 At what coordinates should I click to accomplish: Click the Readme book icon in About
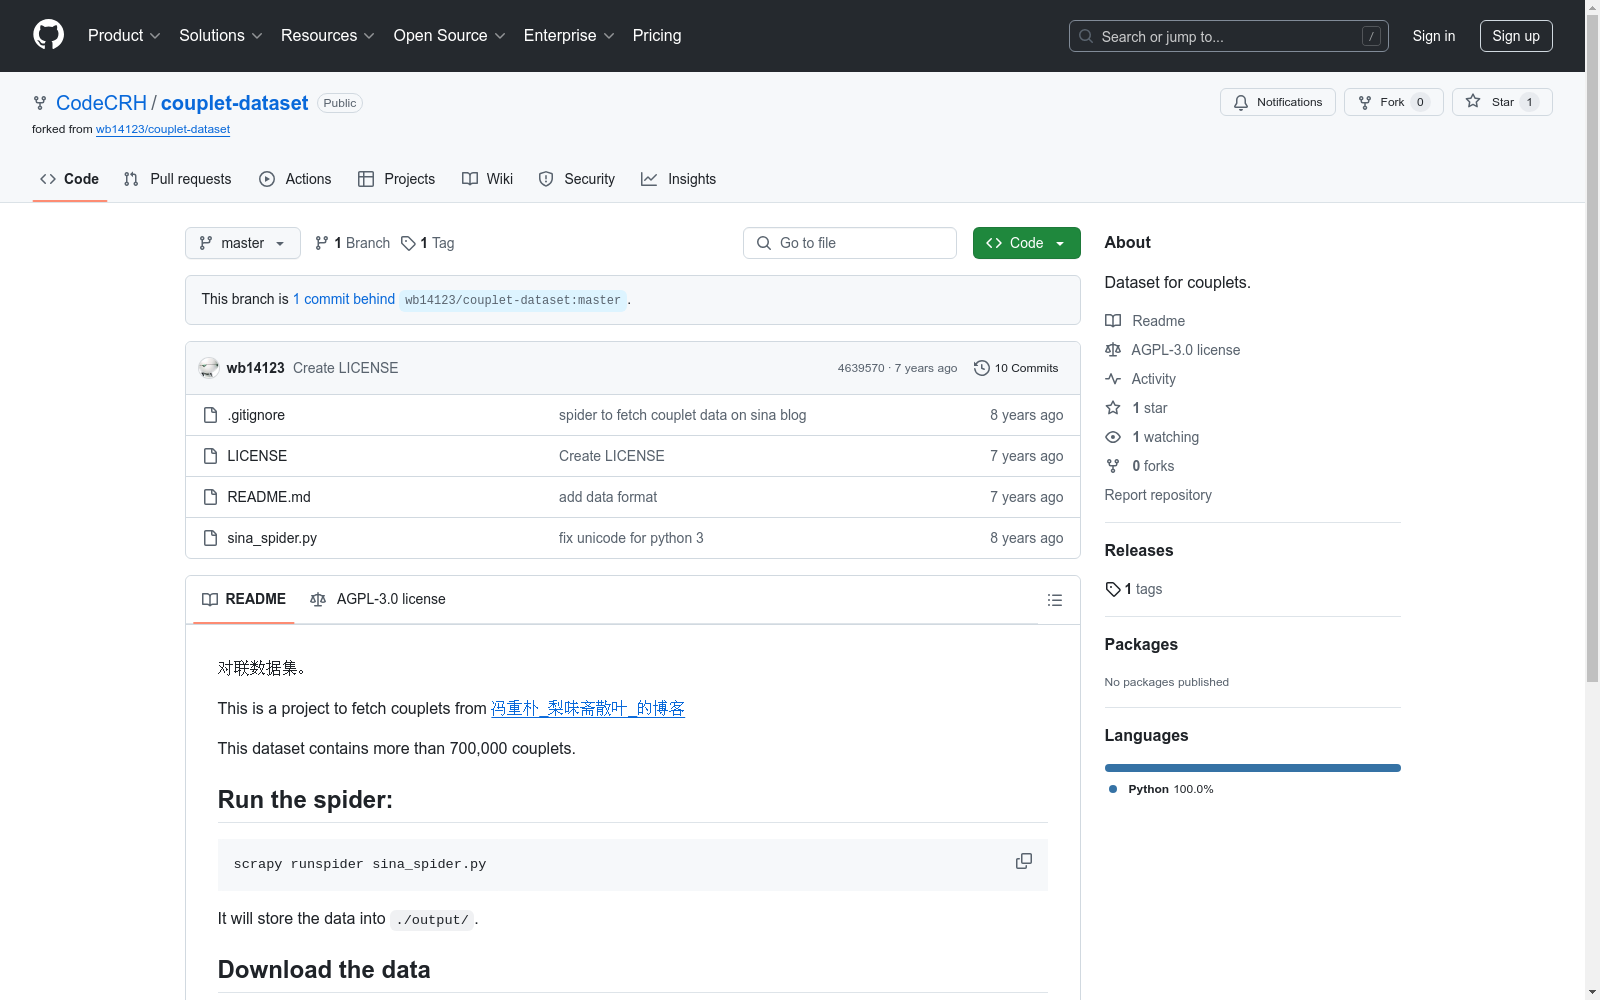pyautogui.click(x=1113, y=321)
